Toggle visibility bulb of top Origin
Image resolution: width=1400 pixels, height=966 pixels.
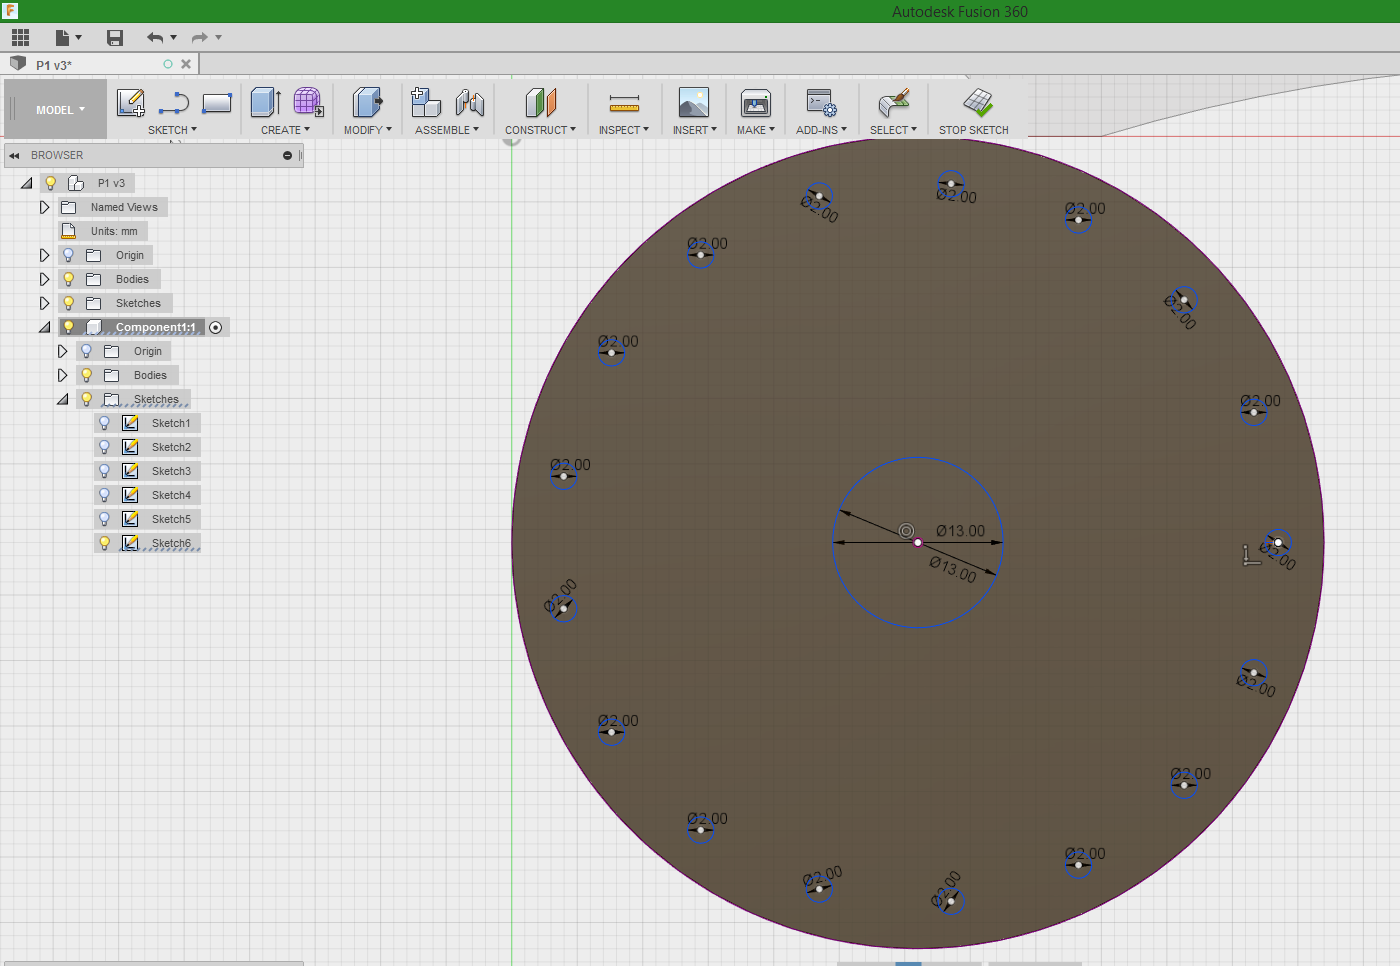coord(68,255)
